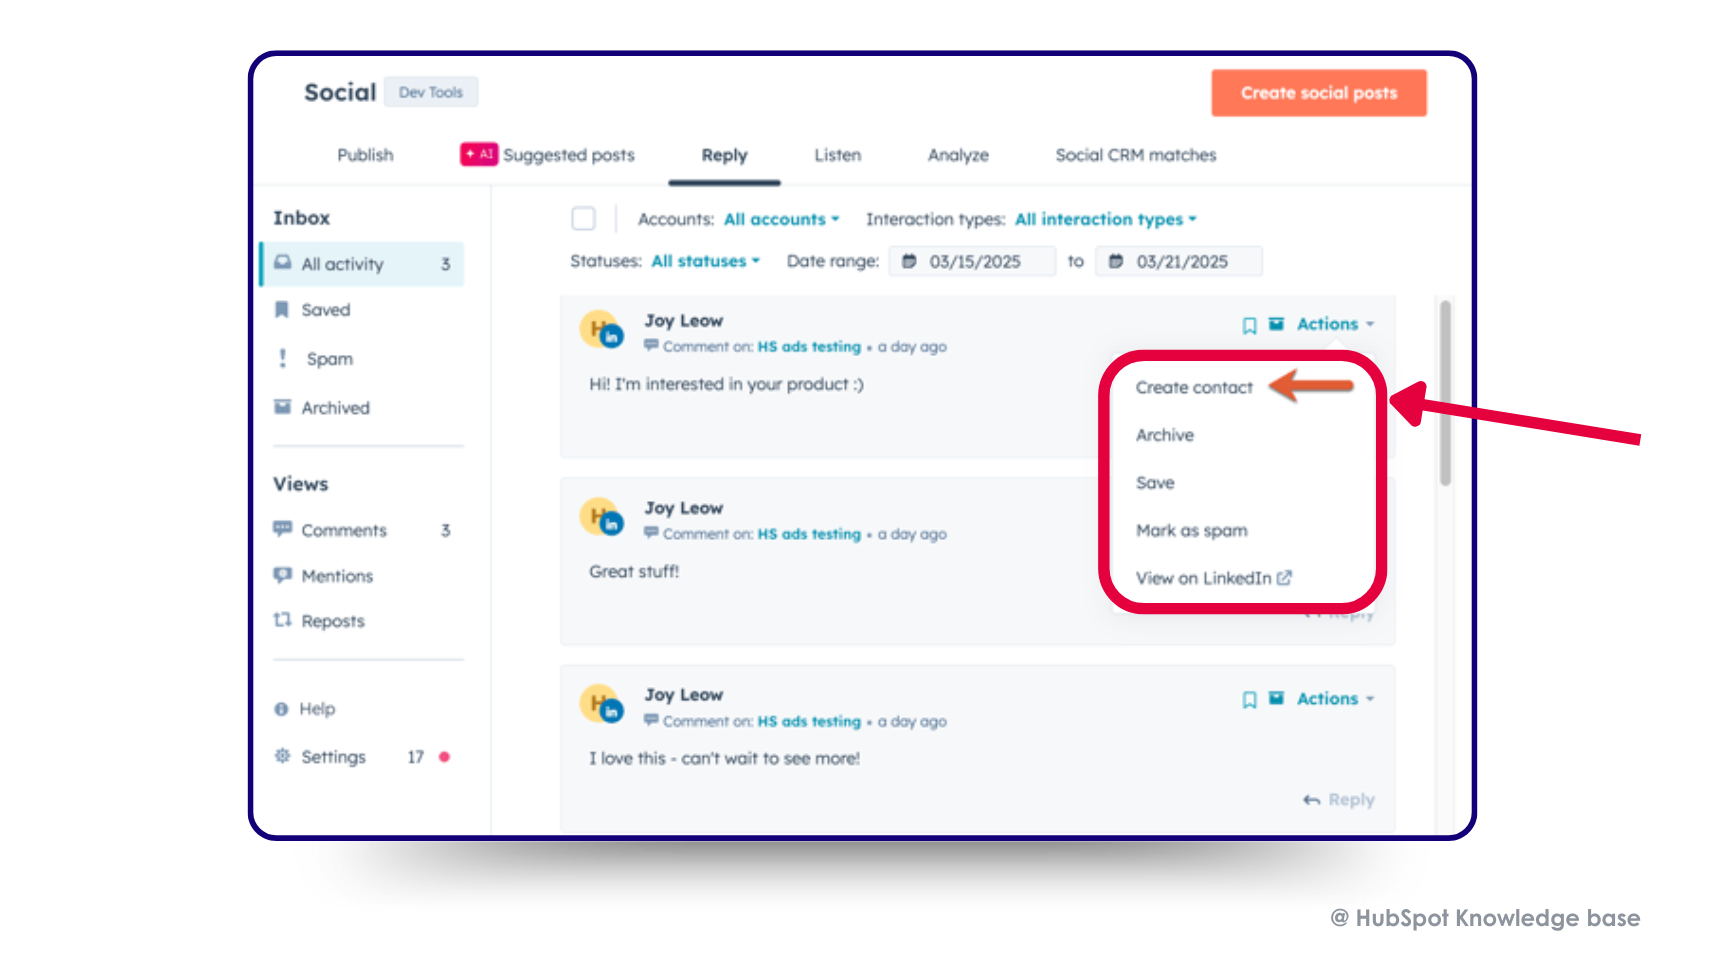
Task: Click the All activity inbox icon
Action: pyautogui.click(x=283, y=263)
